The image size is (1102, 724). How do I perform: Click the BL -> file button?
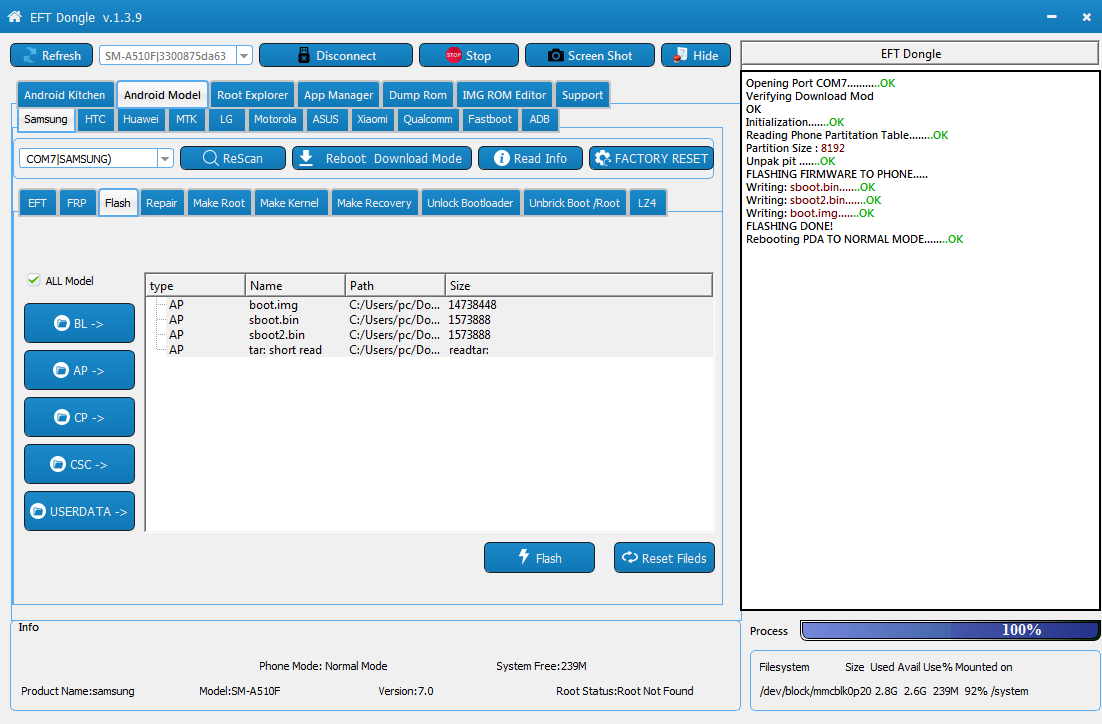pos(79,323)
